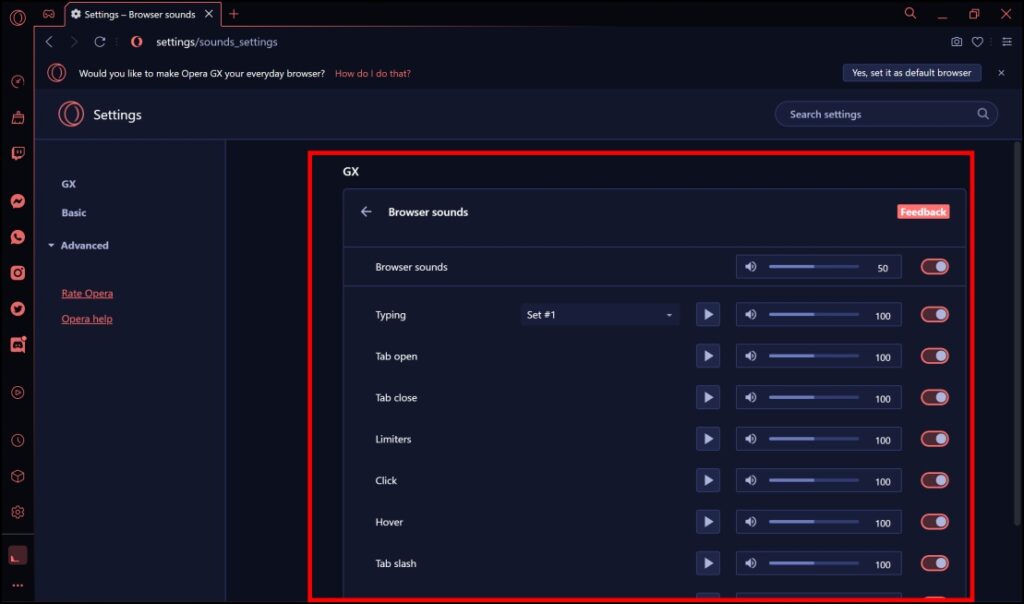Play the Limiters sound preview
This screenshot has width=1024, height=604.
coord(708,439)
